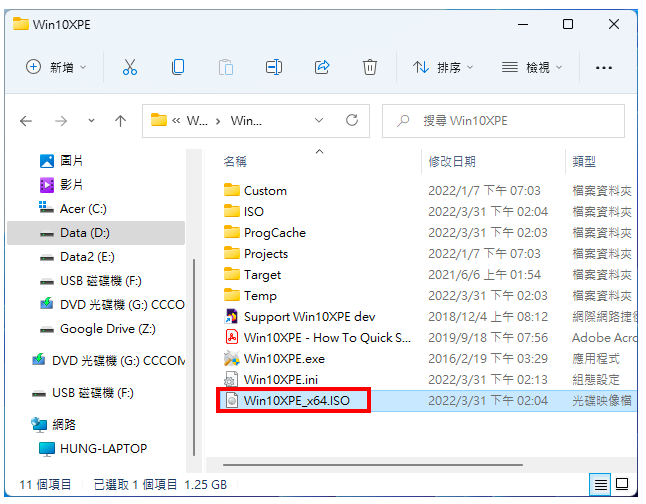Minimize the Win10XPE window

click(x=523, y=24)
